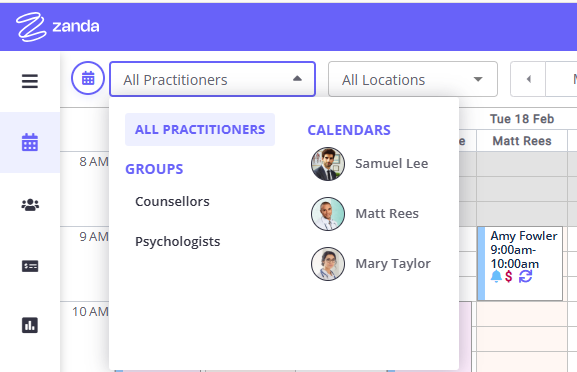Expand the All Locations dropdown
The width and height of the screenshot is (577, 372).
click(x=413, y=79)
